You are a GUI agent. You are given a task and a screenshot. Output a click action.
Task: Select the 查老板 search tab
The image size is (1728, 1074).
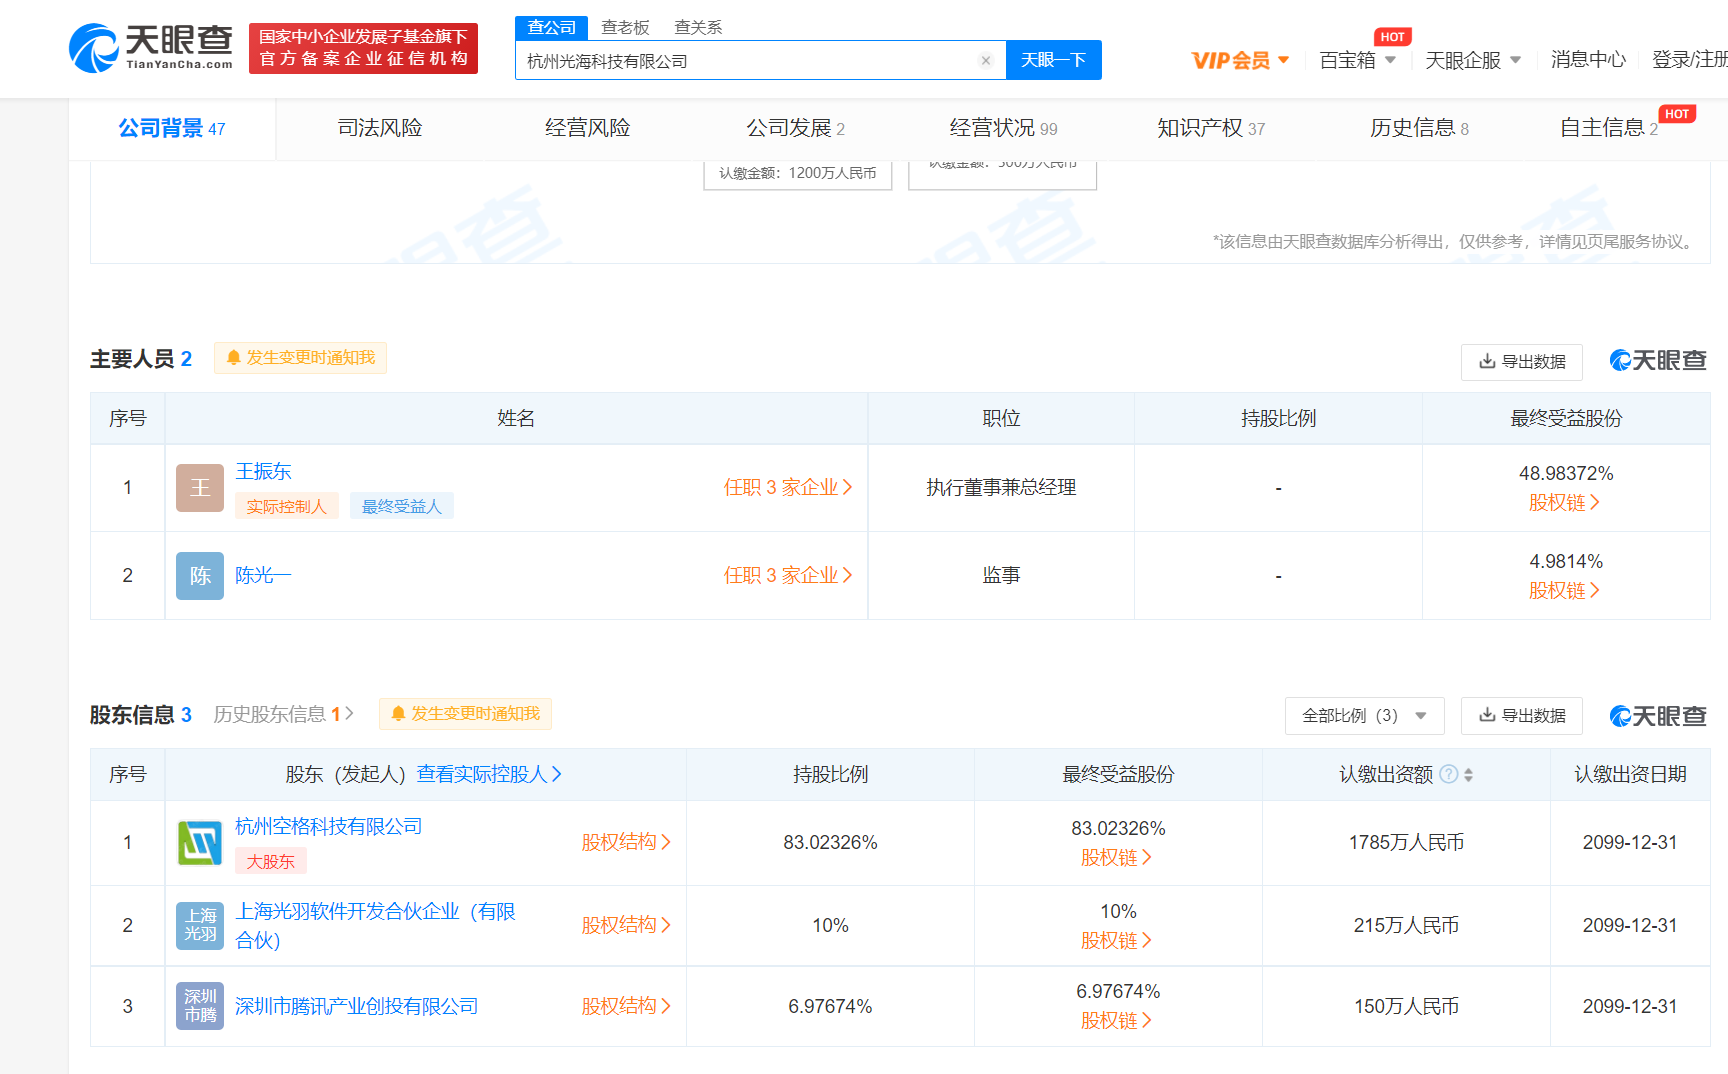click(x=625, y=27)
